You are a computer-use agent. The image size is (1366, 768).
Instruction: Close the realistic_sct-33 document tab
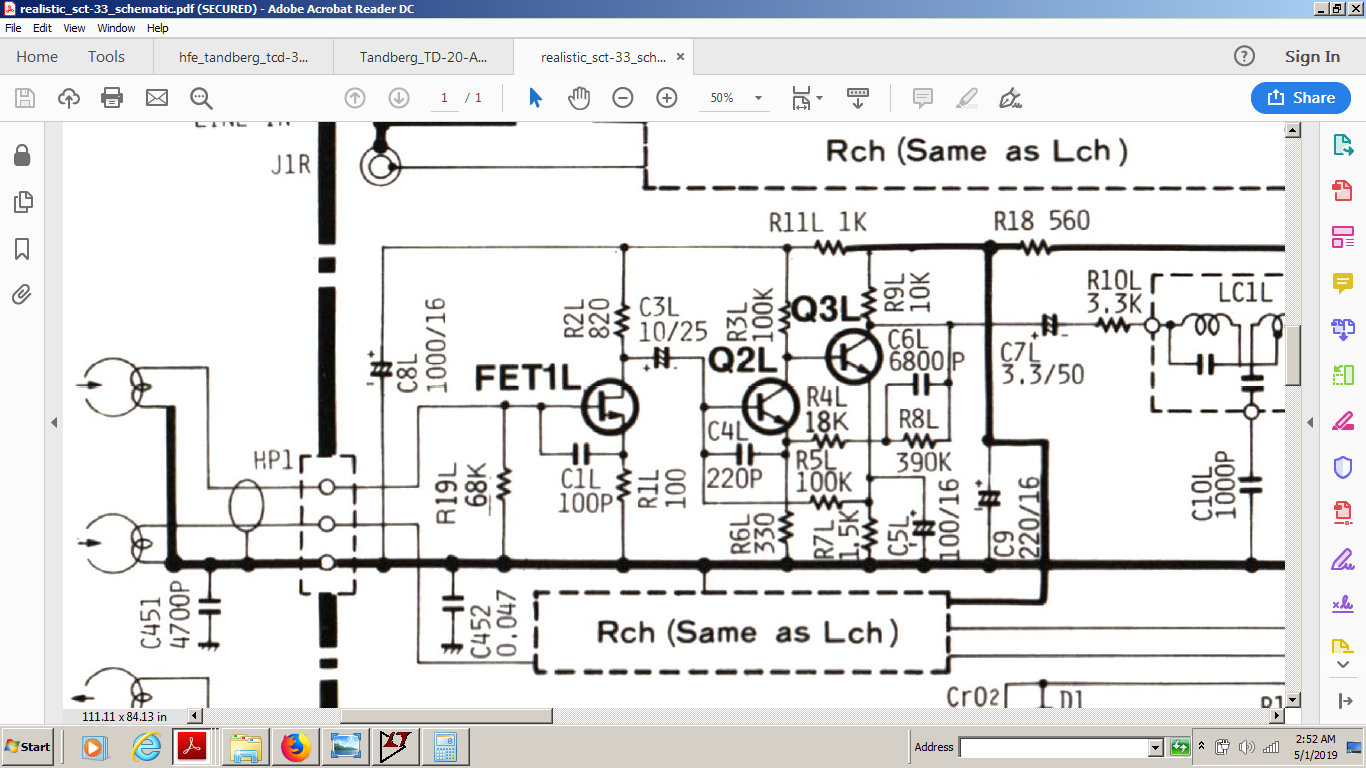[681, 57]
